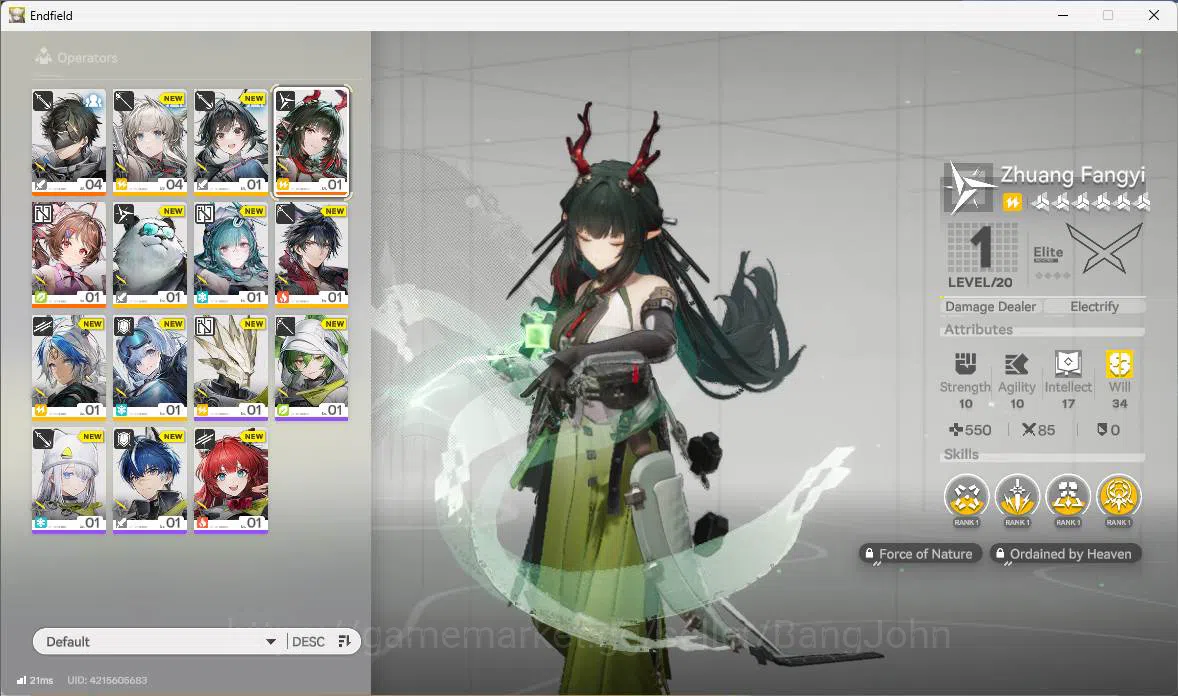Toggle the DESC sort order
Image resolution: width=1178 pixels, height=696 pixels.
click(x=308, y=641)
